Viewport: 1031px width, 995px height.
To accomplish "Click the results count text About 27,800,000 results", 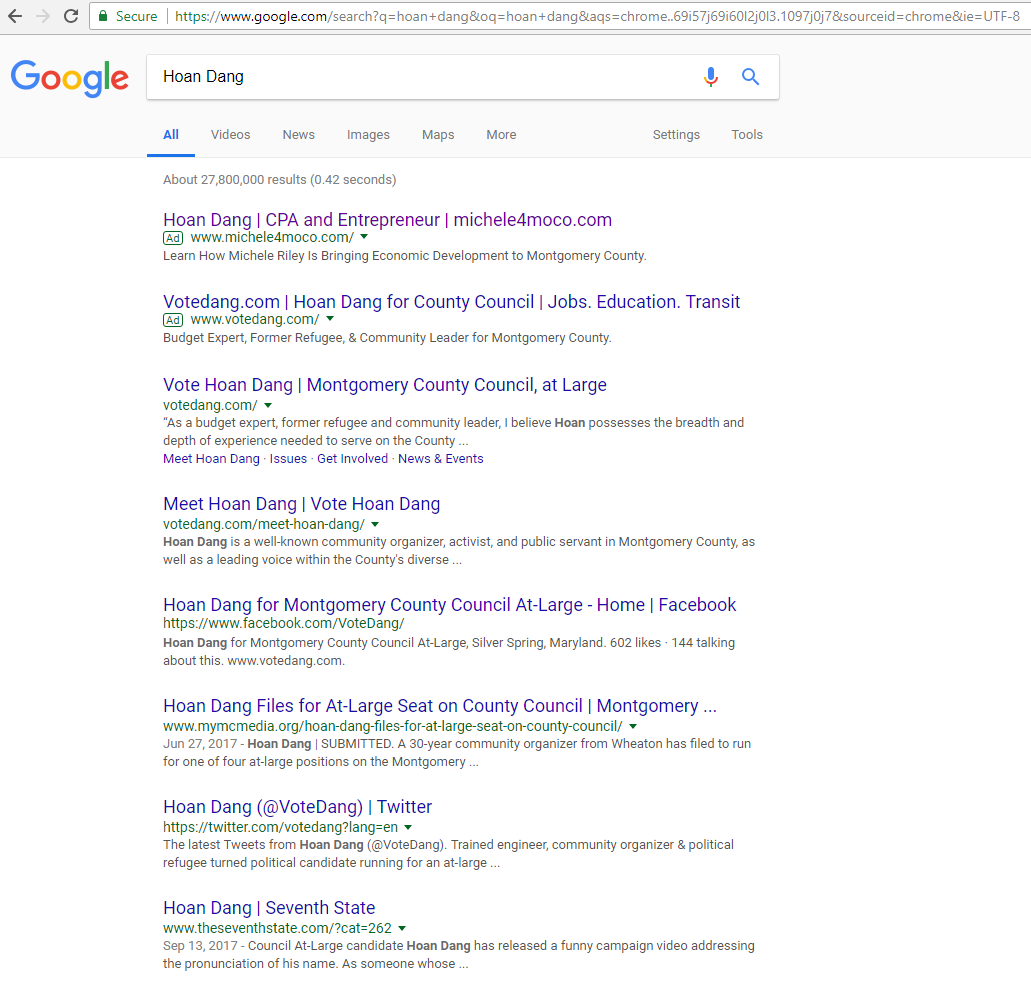I will pos(235,180).
